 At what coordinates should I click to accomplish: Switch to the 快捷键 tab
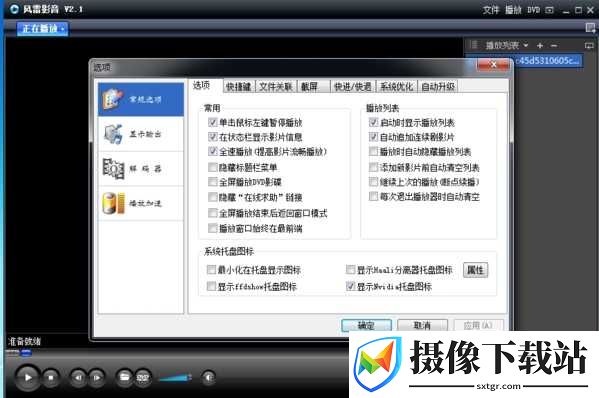pos(239,87)
